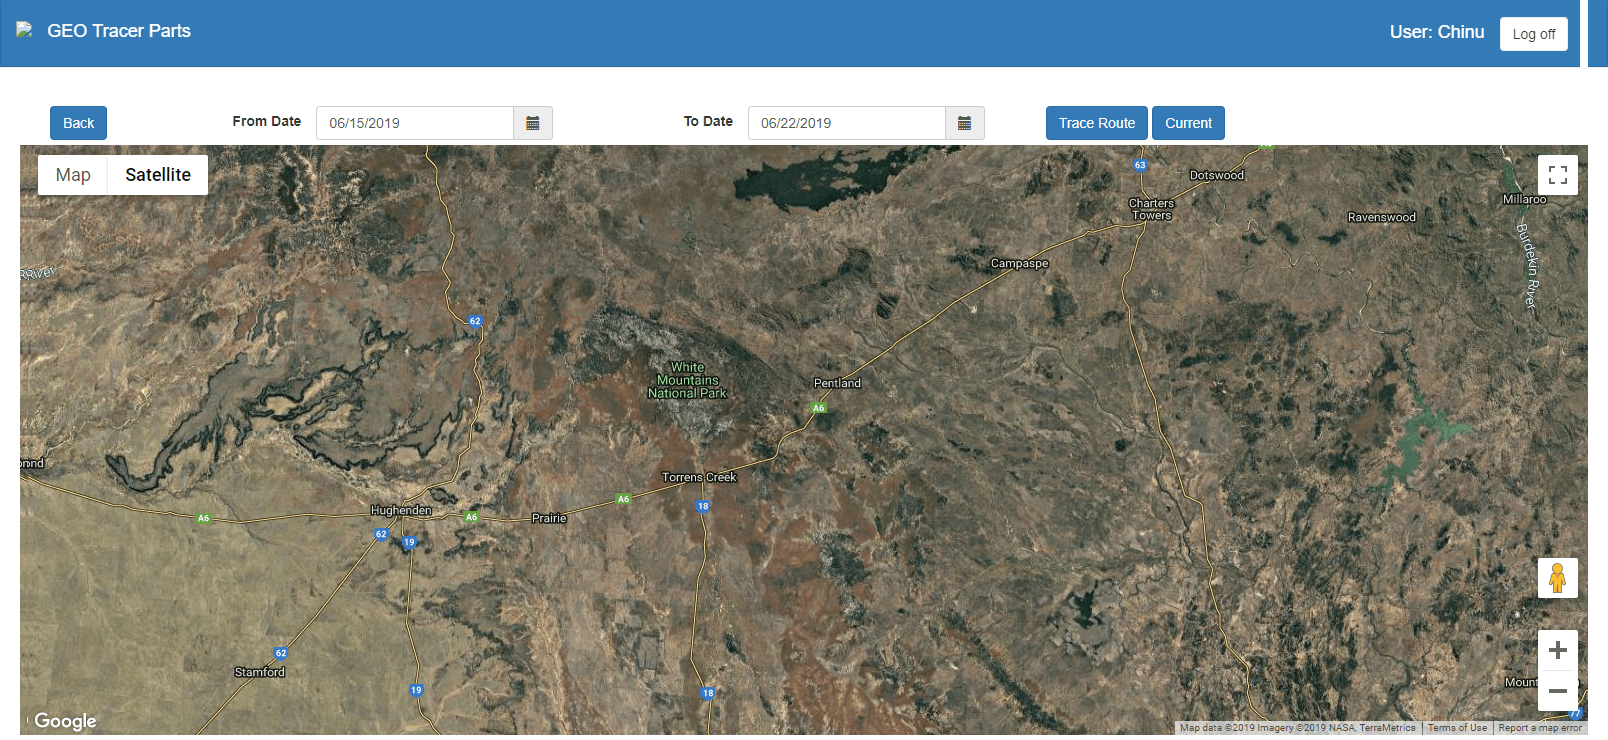Click the Millaroo label
Image resolution: width=1608 pixels, height=740 pixels.
click(x=1524, y=199)
